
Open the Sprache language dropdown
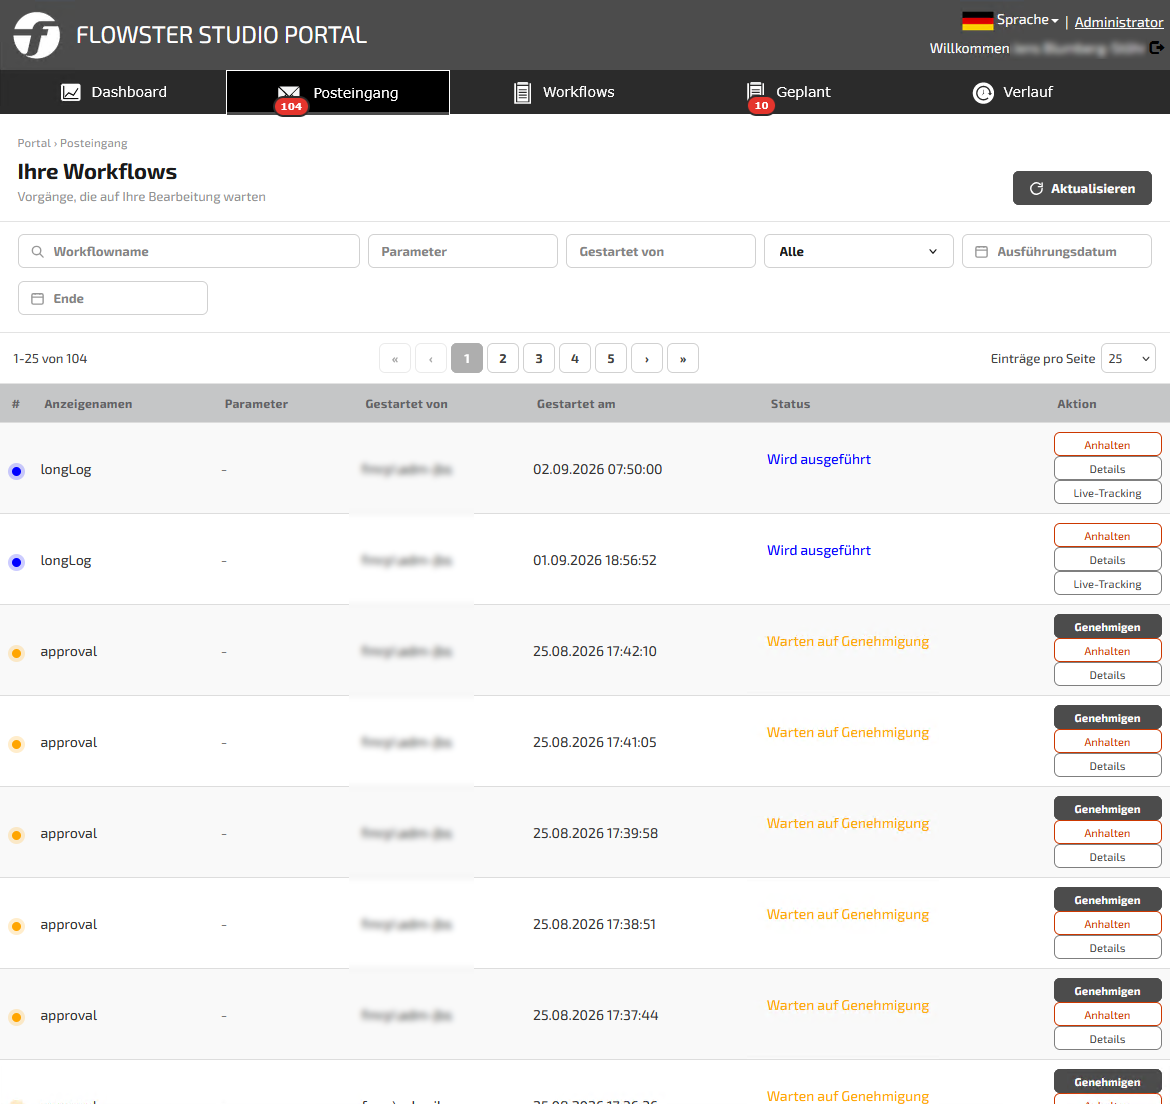pyautogui.click(x=1027, y=20)
